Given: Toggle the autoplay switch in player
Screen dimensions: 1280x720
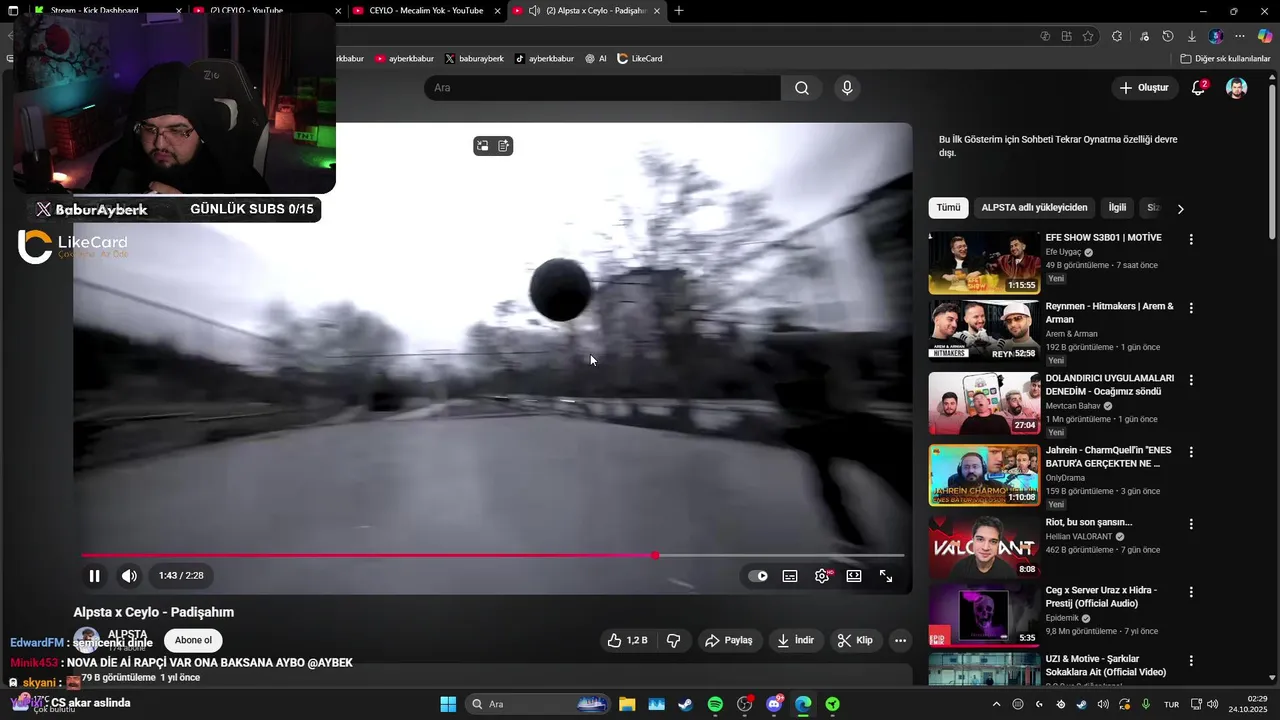Looking at the screenshot, I should coord(758,576).
